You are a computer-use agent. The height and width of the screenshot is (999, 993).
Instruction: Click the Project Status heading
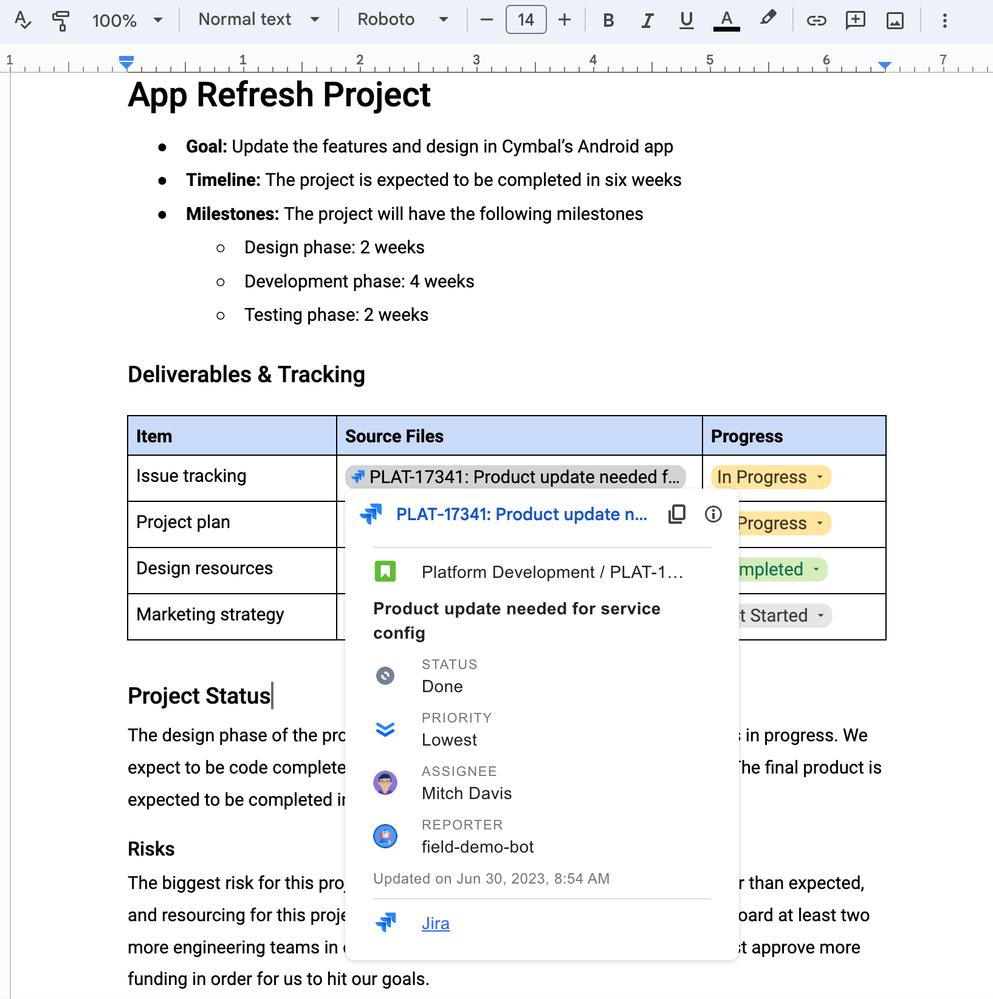pos(199,696)
